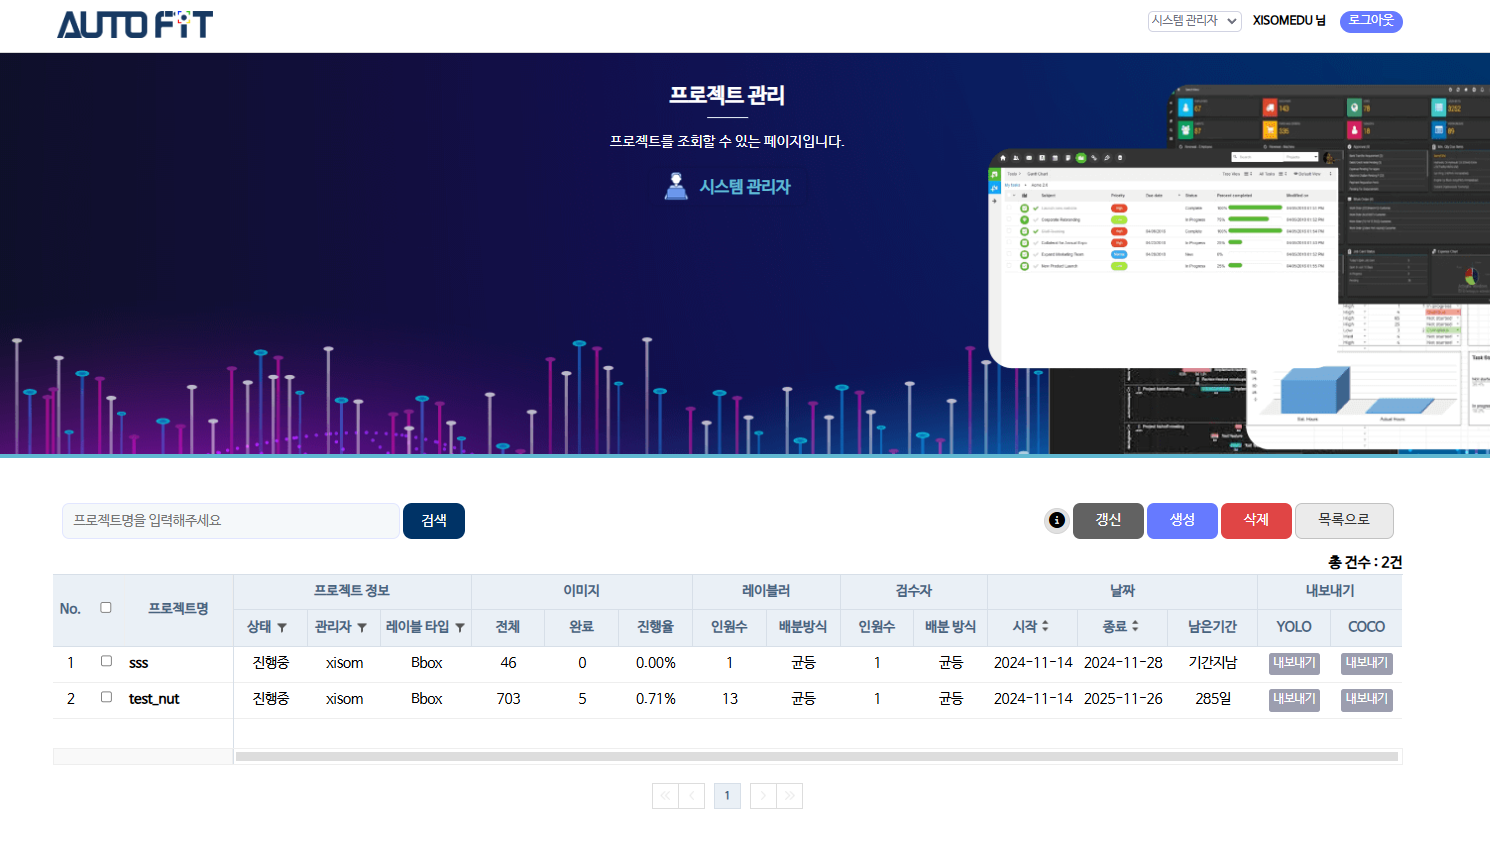
Task: Click the table's horizontal scrollbar
Action: coord(816,757)
